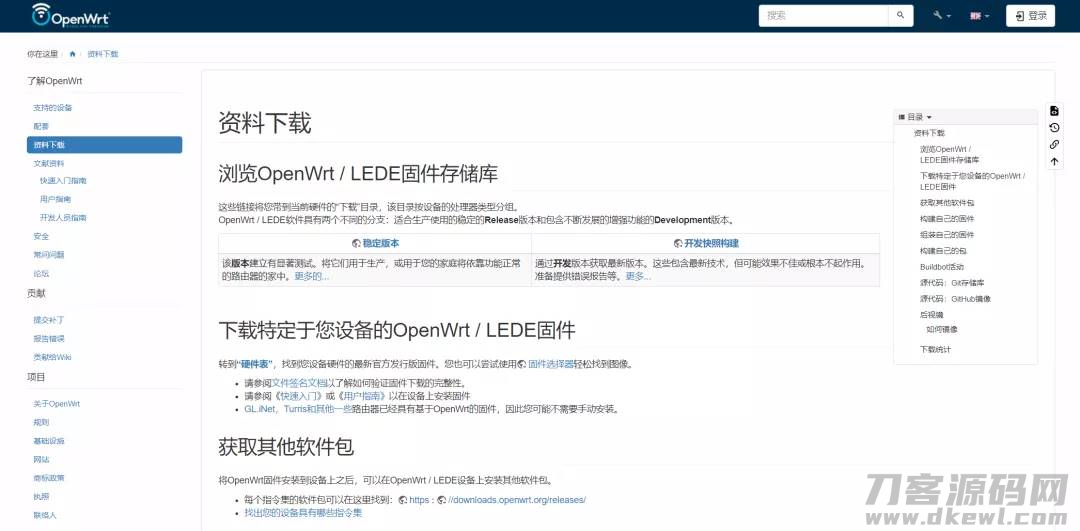Image resolution: width=1080 pixels, height=531 pixels.
Task: Open 常问问题 in the sidebar
Action: point(49,255)
